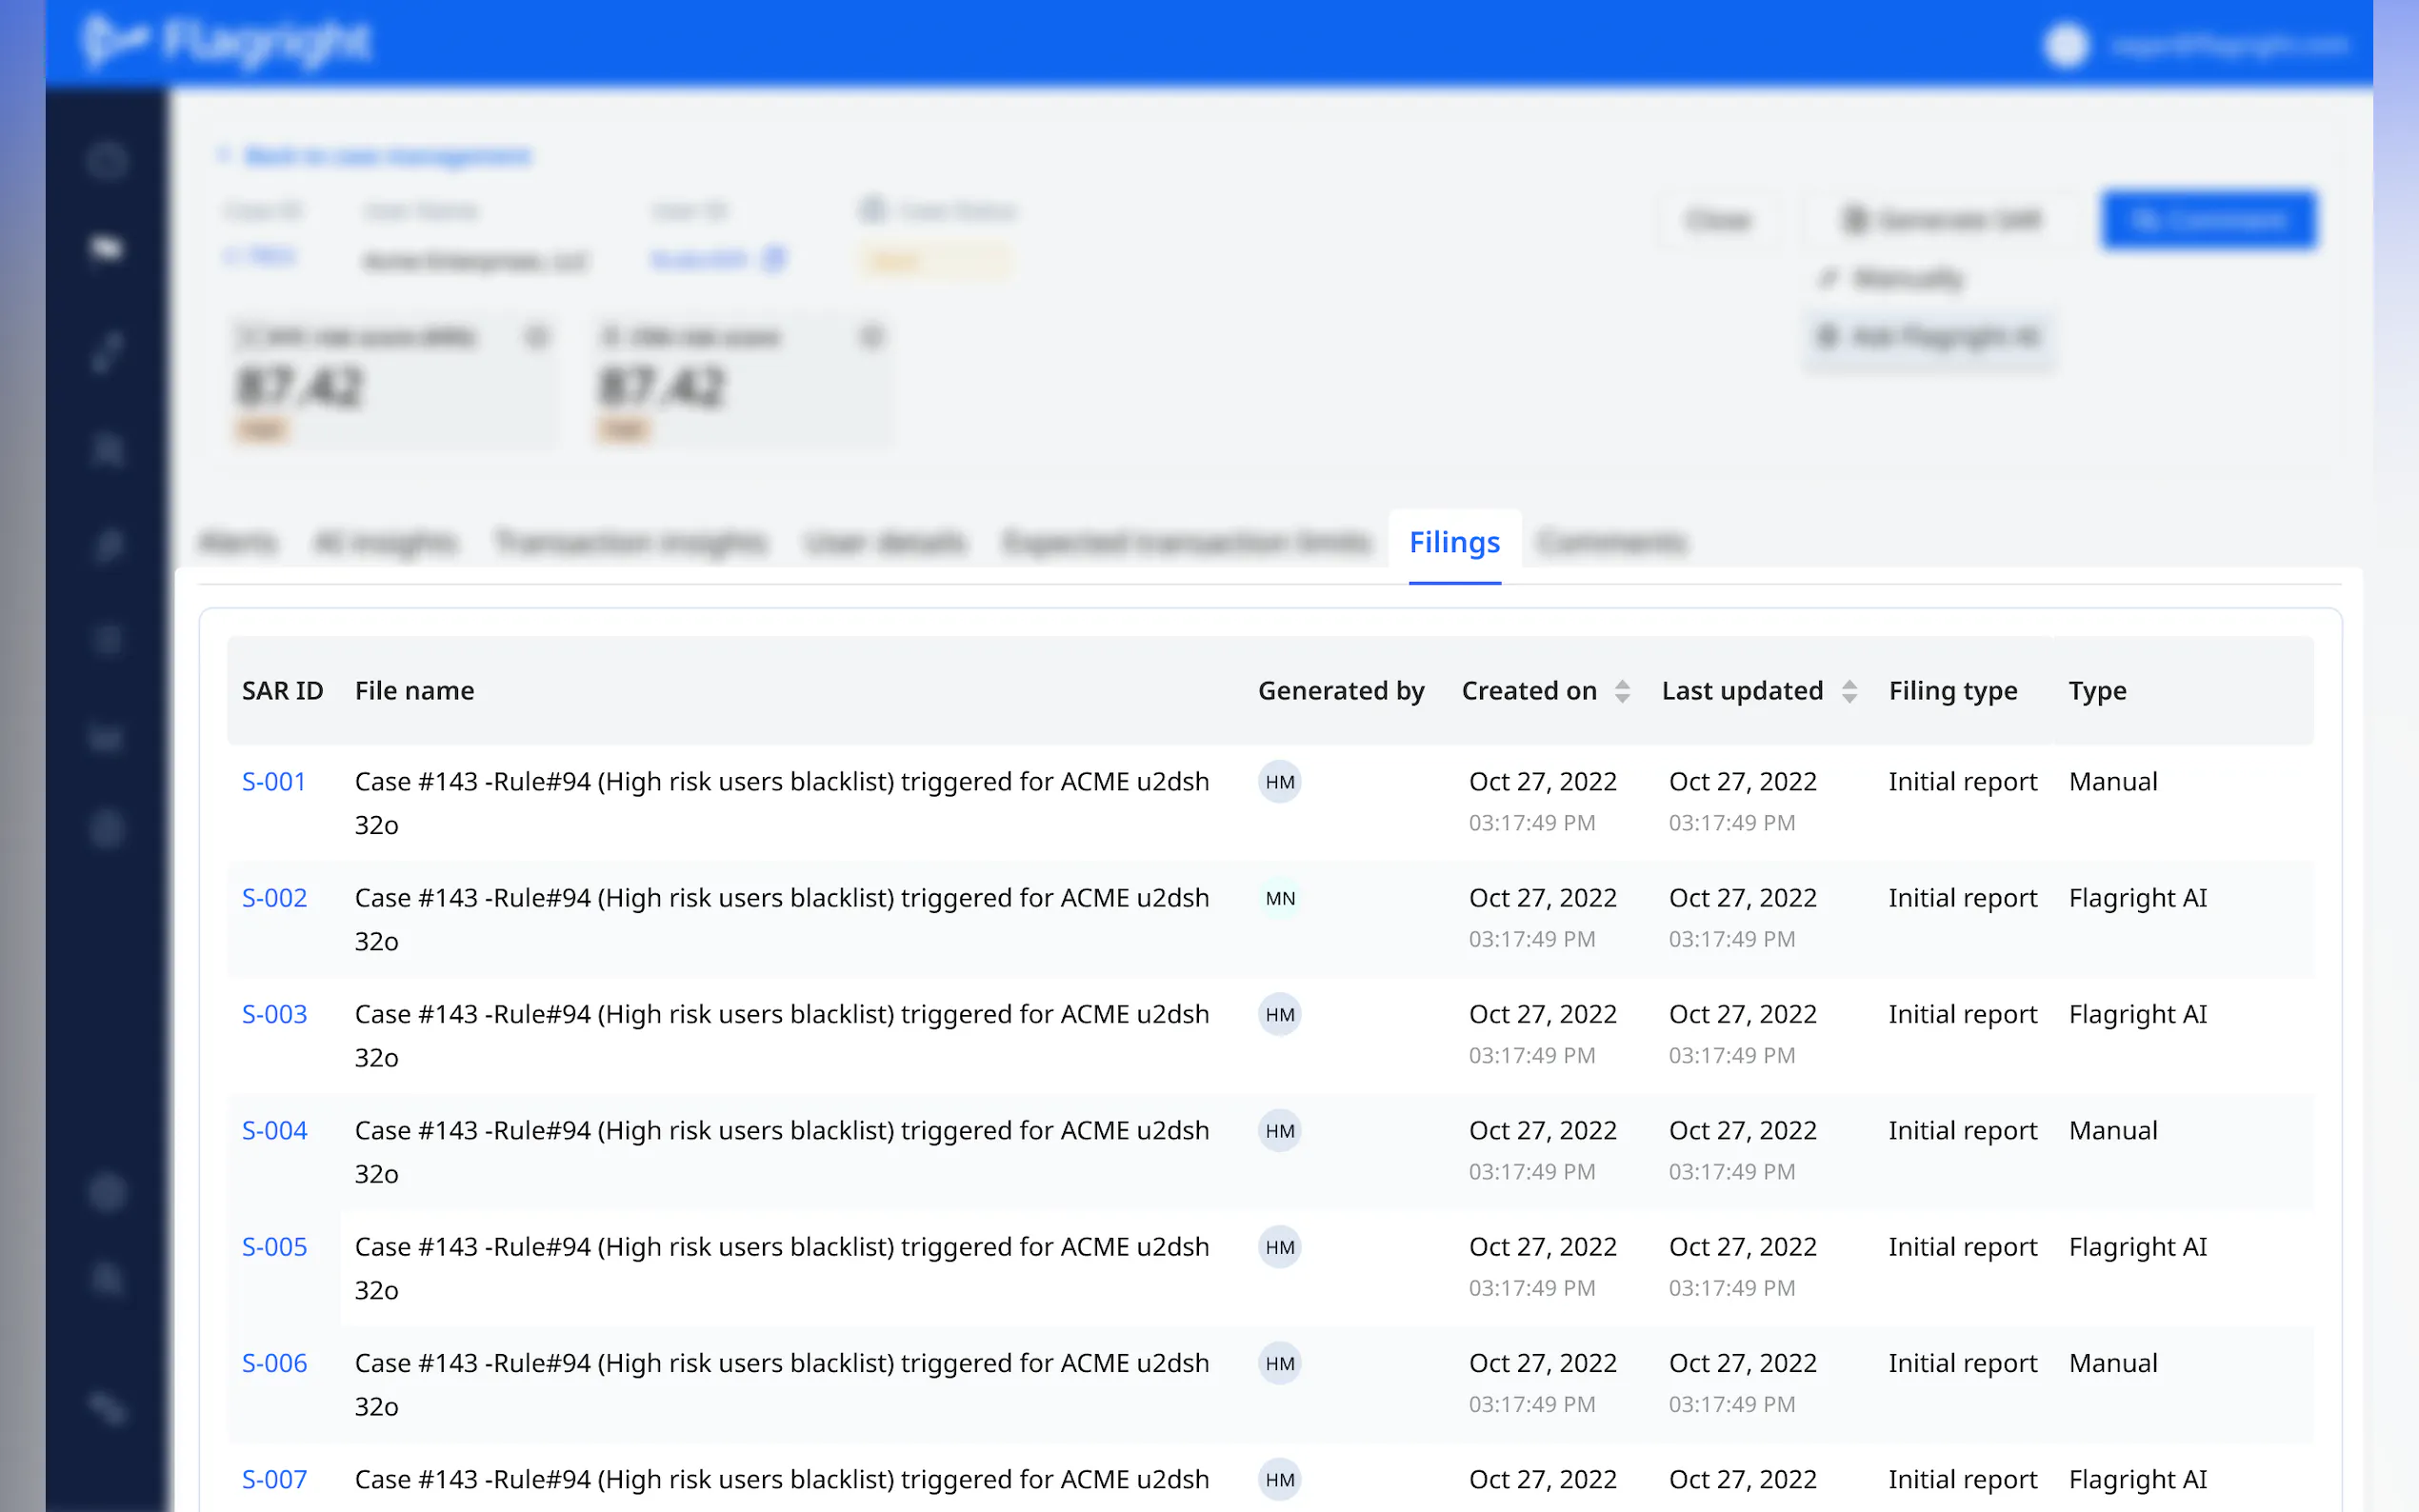Screen dimensions: 2419x1512
Task: Click the HM avatar in the S-001 row
Action: click(1279, 782)
